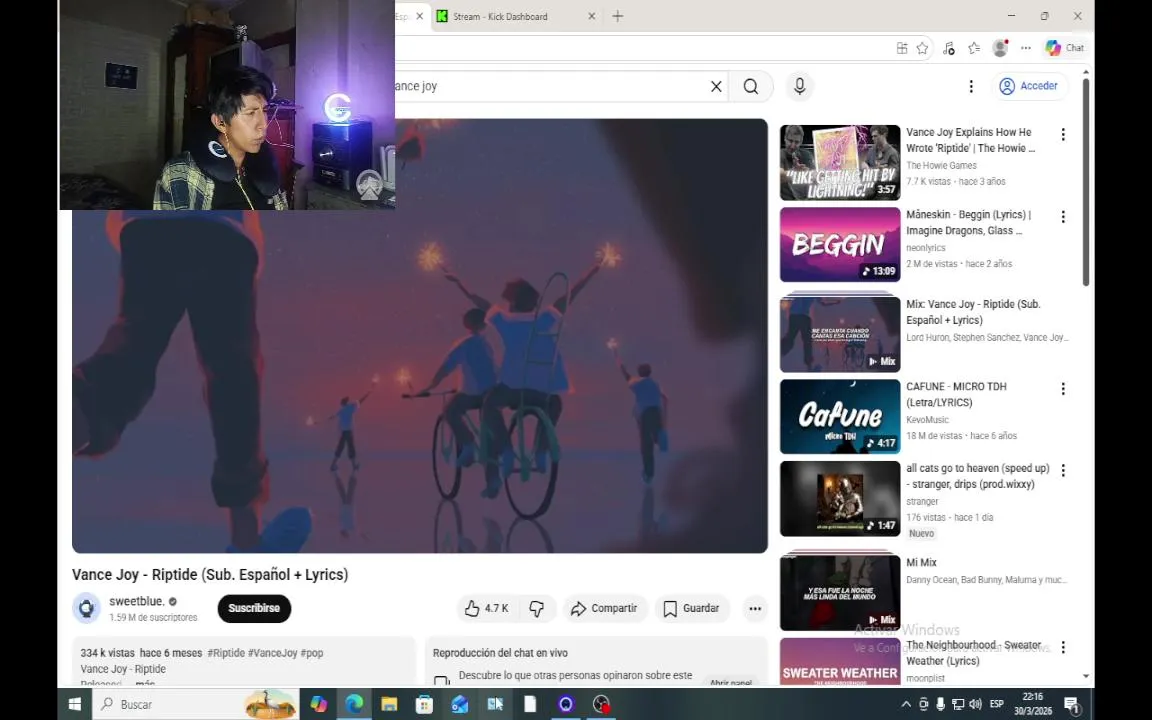
Task: Click the Riptide video player
Action: (x=420, y=336)
